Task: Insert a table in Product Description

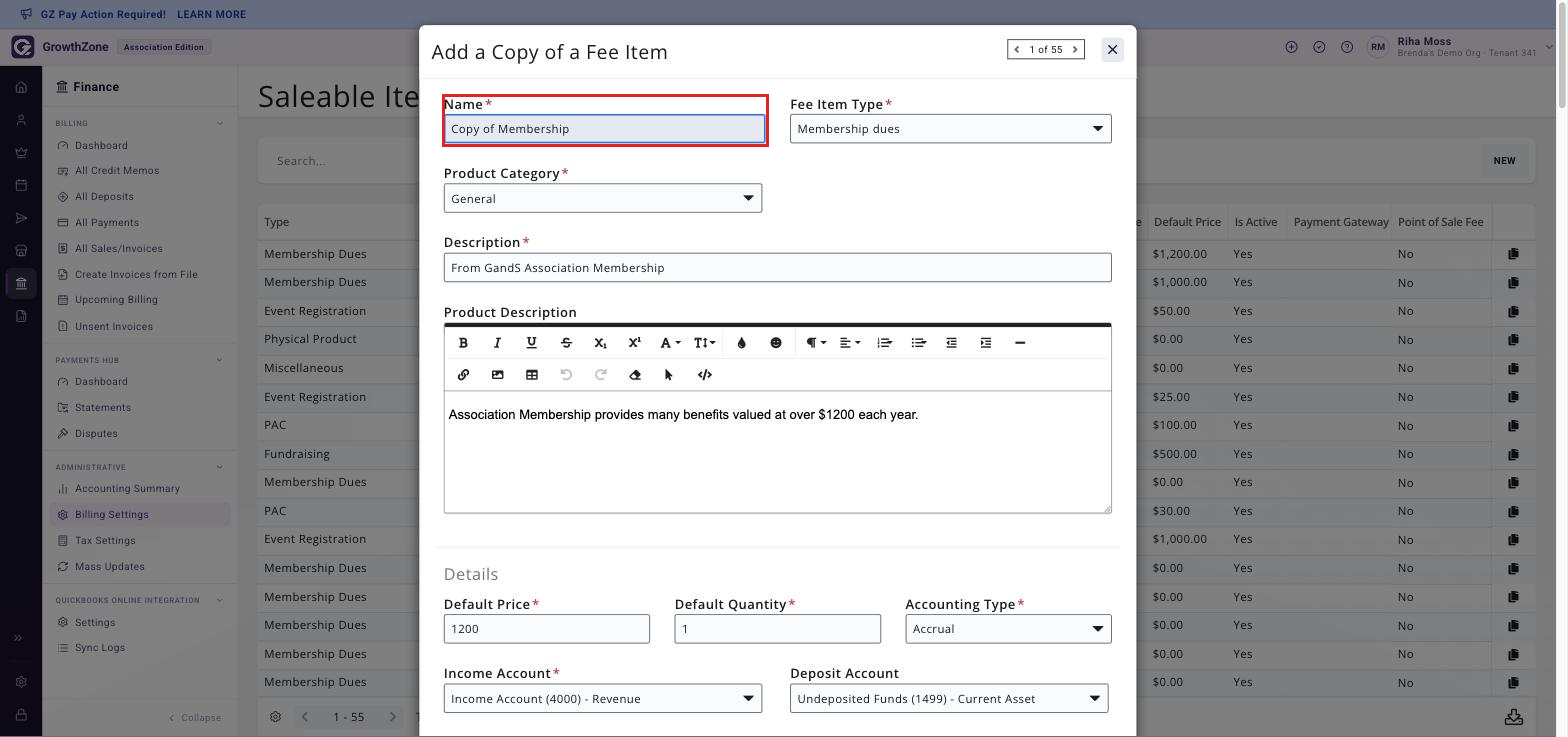Action: tap(531, 375)
